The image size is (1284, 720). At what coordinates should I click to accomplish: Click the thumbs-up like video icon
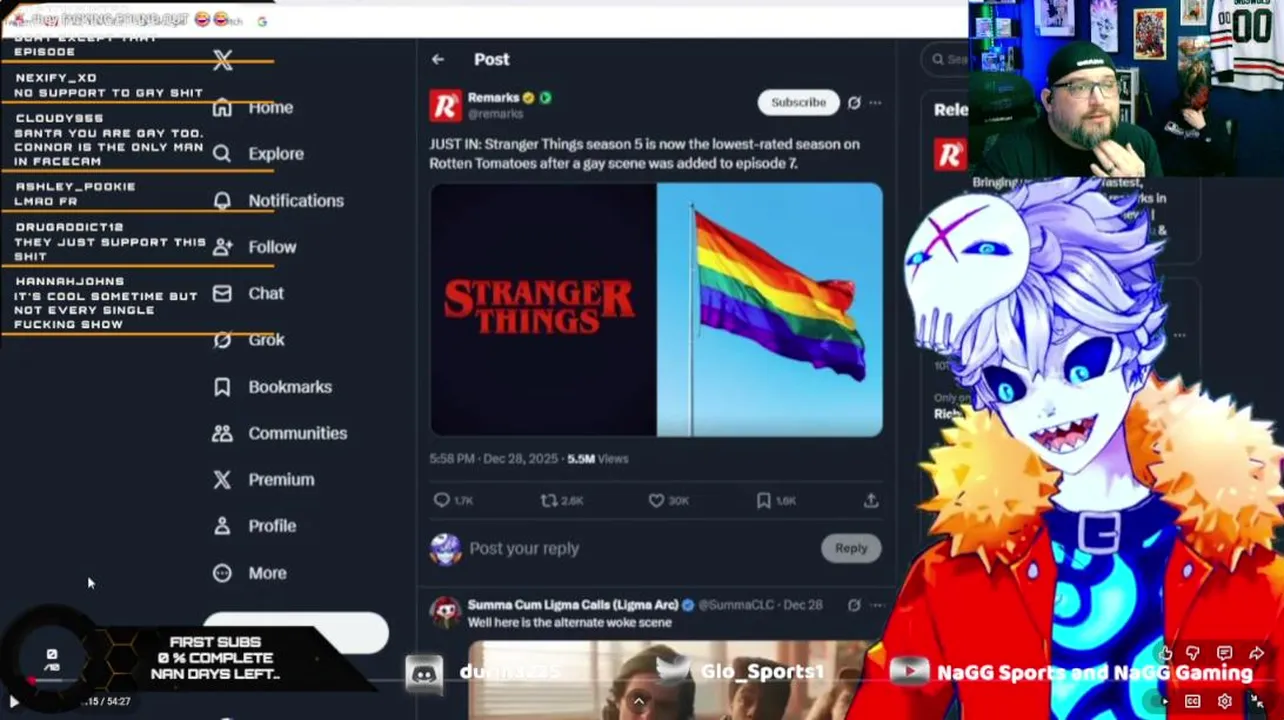tap(1165, 655)
